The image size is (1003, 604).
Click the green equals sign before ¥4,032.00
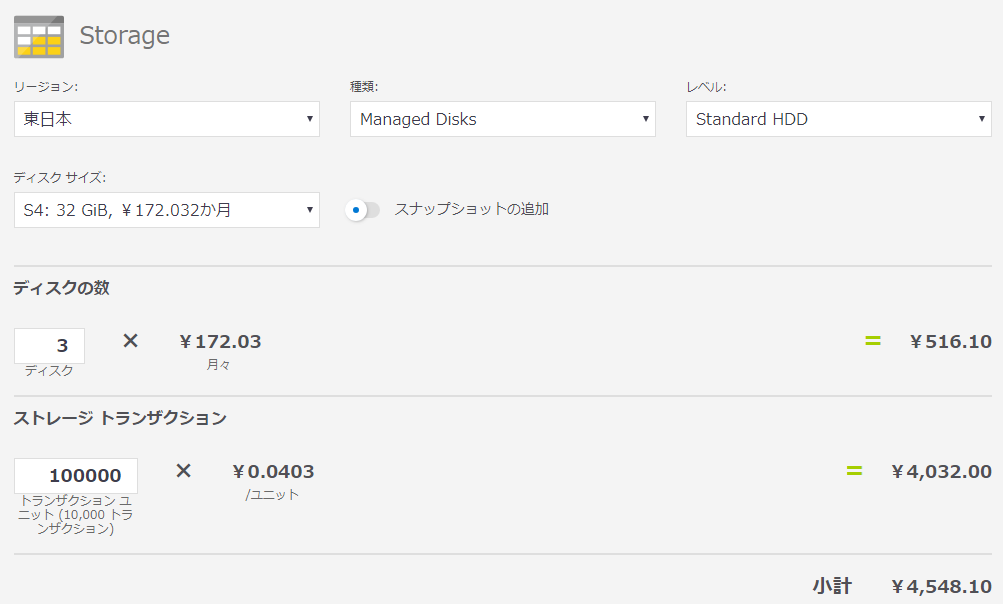tap(854, 470)
